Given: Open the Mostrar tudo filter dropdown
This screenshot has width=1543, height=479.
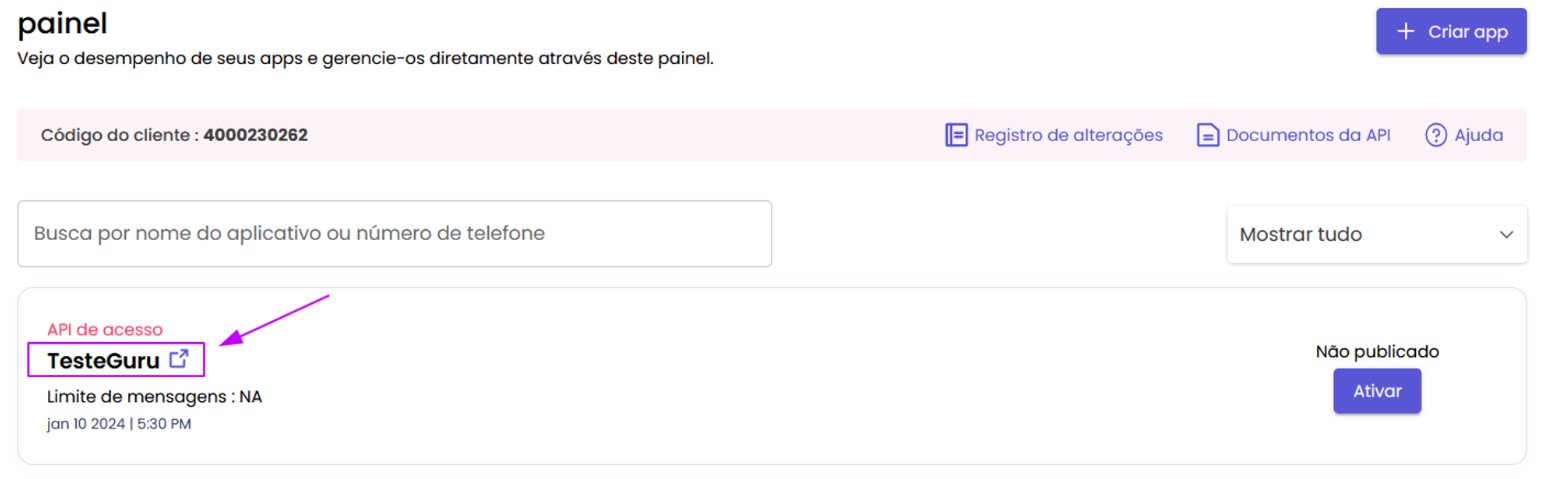Looking at the screenshot, I should (x=1377, y=235).
